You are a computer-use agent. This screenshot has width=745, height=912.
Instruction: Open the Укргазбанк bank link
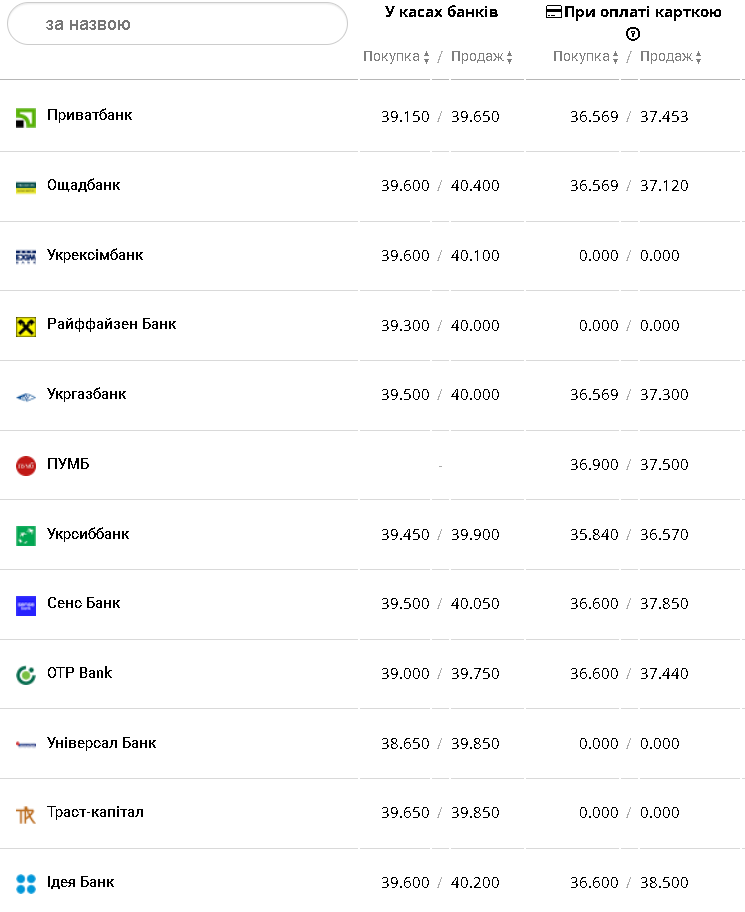coord(87,394)
